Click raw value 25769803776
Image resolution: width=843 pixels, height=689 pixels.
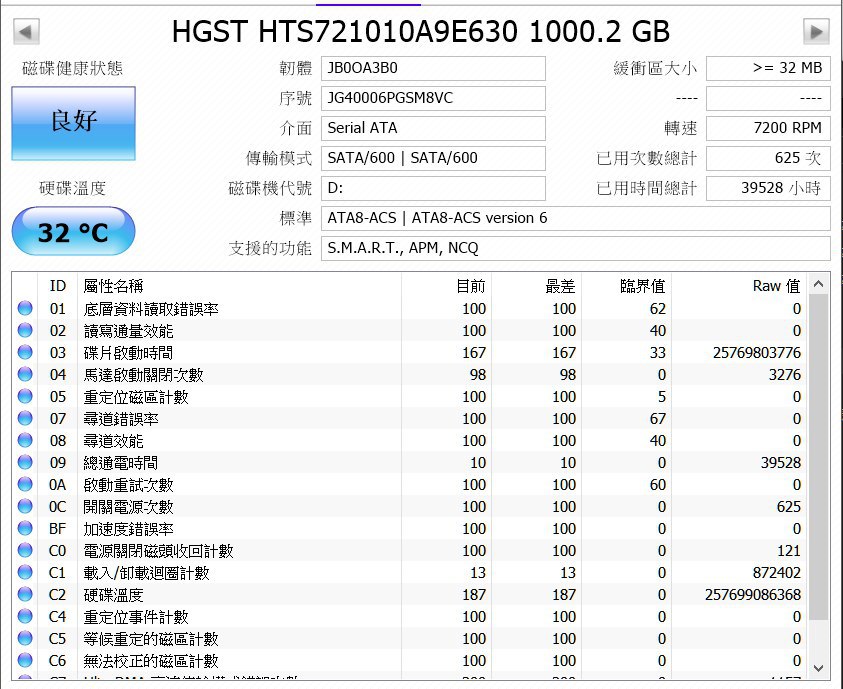[756, 353]
